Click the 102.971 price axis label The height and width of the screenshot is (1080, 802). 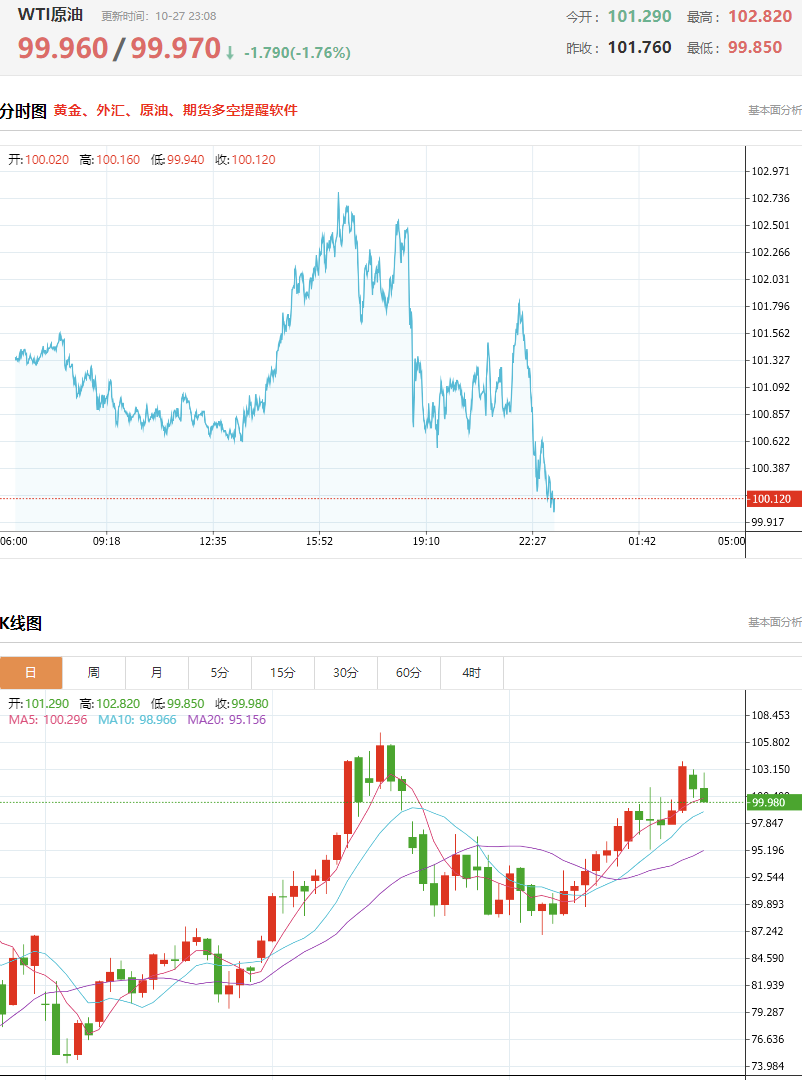coord(770,172)
